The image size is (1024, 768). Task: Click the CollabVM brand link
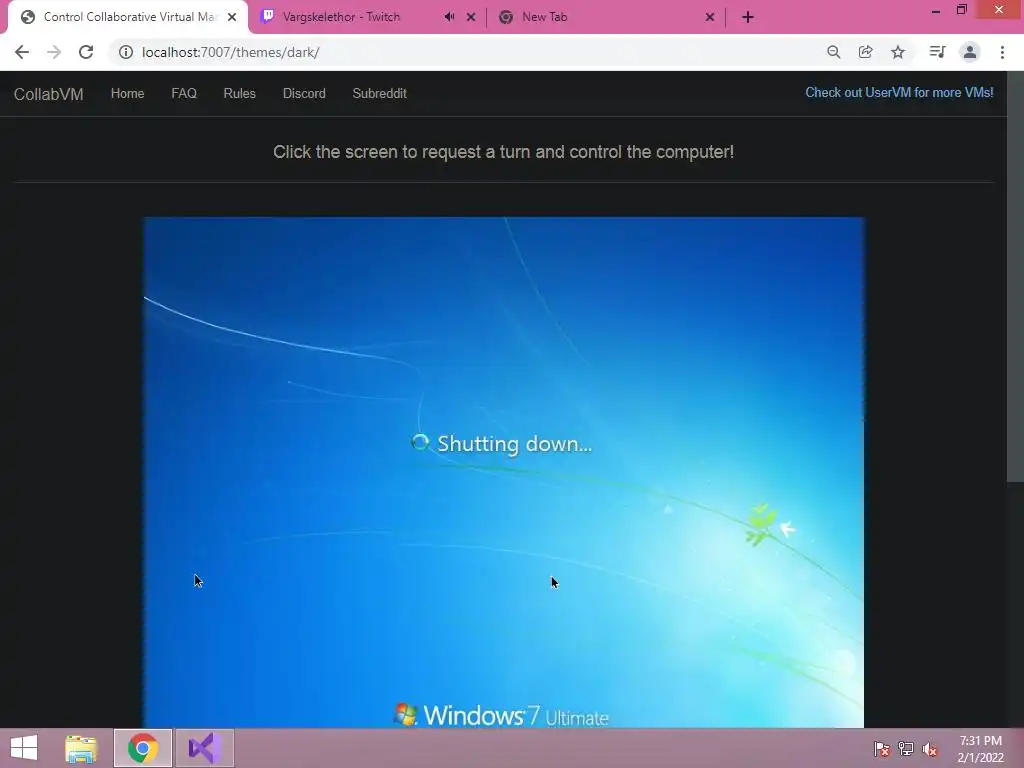pyautogui.click(x=48, y=94)
